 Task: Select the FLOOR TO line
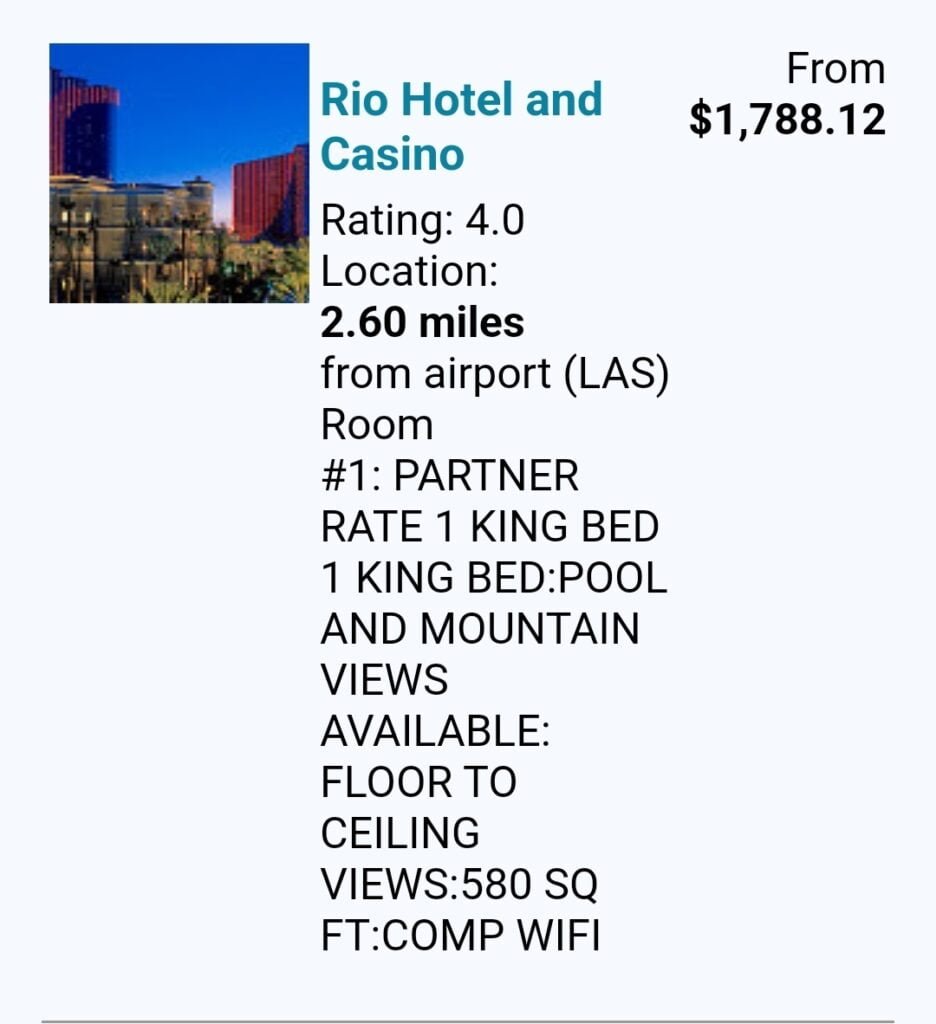419,782
